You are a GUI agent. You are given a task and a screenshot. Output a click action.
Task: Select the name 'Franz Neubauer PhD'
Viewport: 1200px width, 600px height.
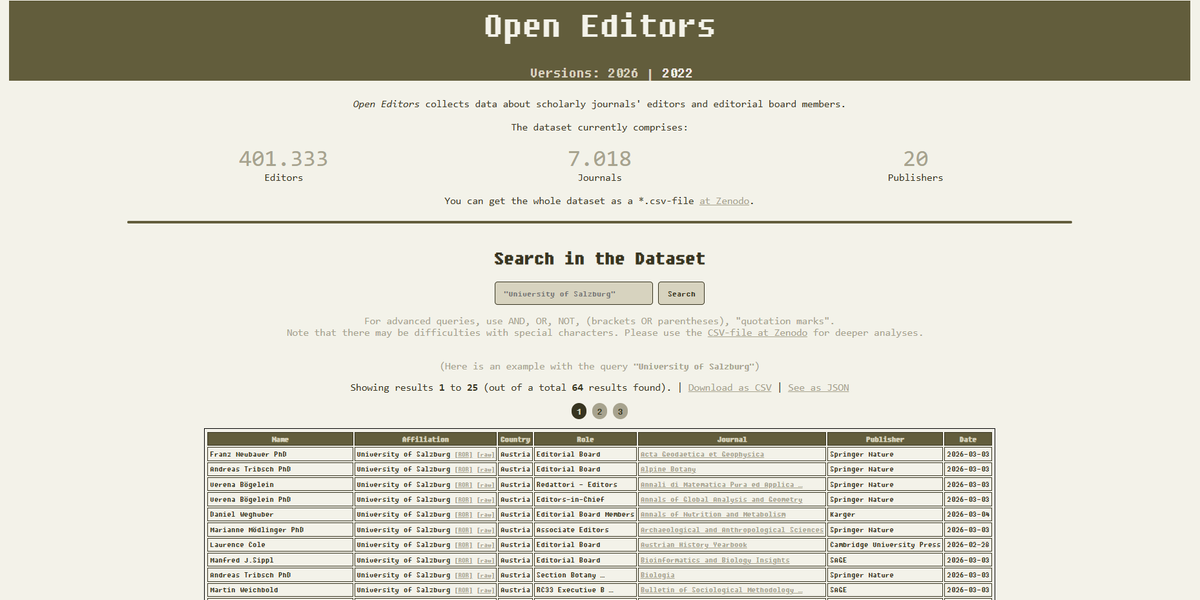(249, 454)
